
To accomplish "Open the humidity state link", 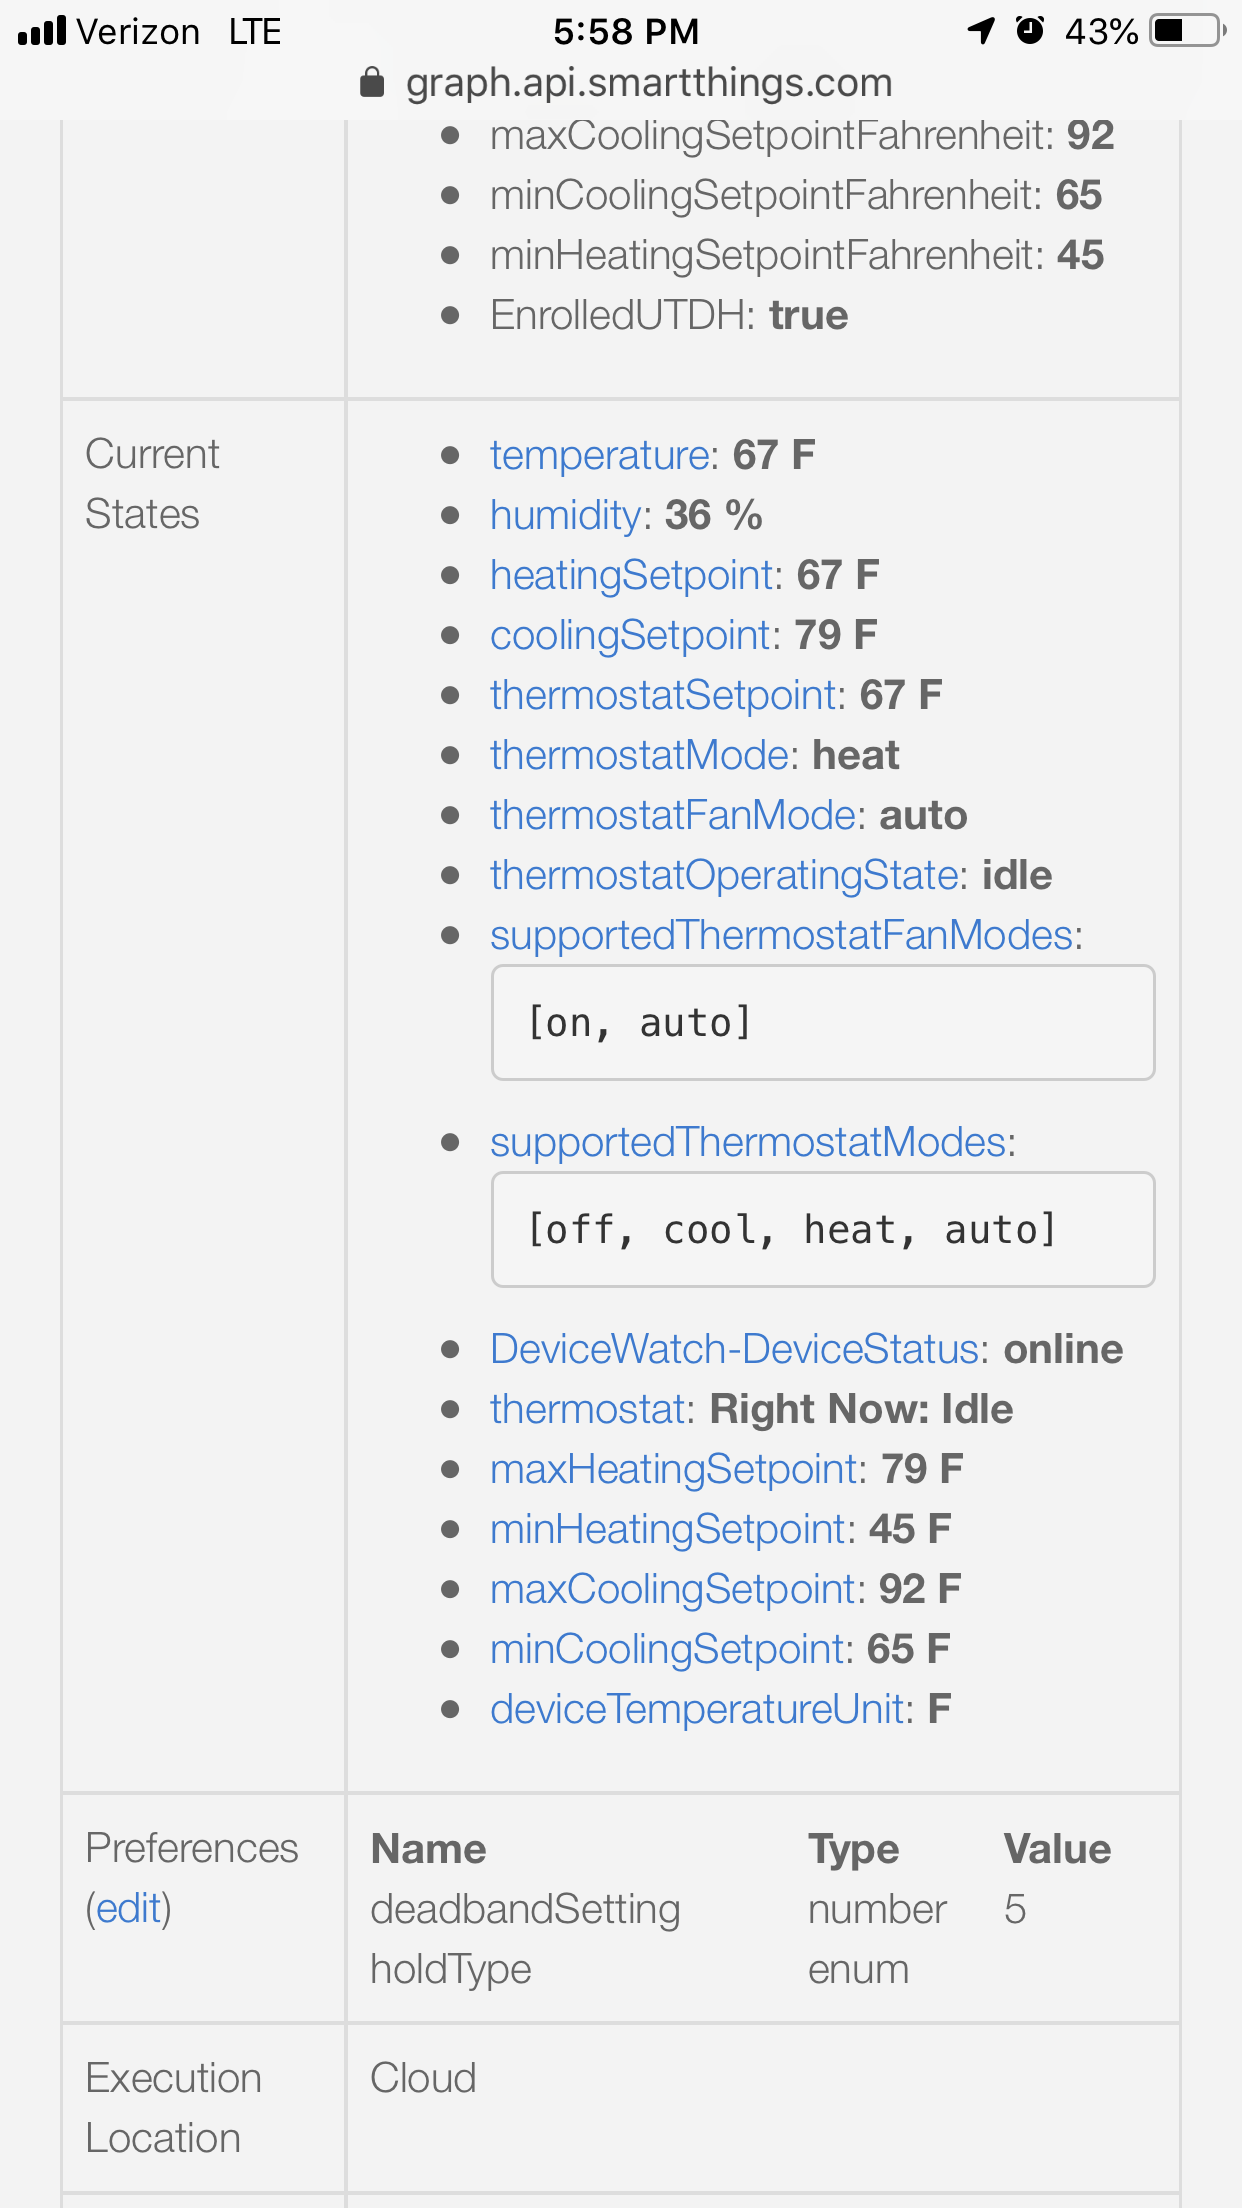I will click(x=565, y=515).
